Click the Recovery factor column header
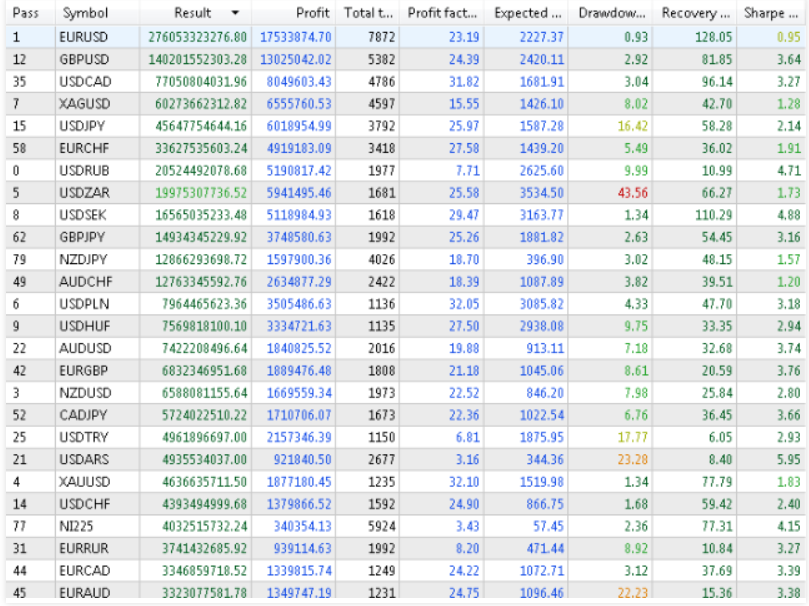The height and width of the screenshot is (606, 809). pos(696,13)
